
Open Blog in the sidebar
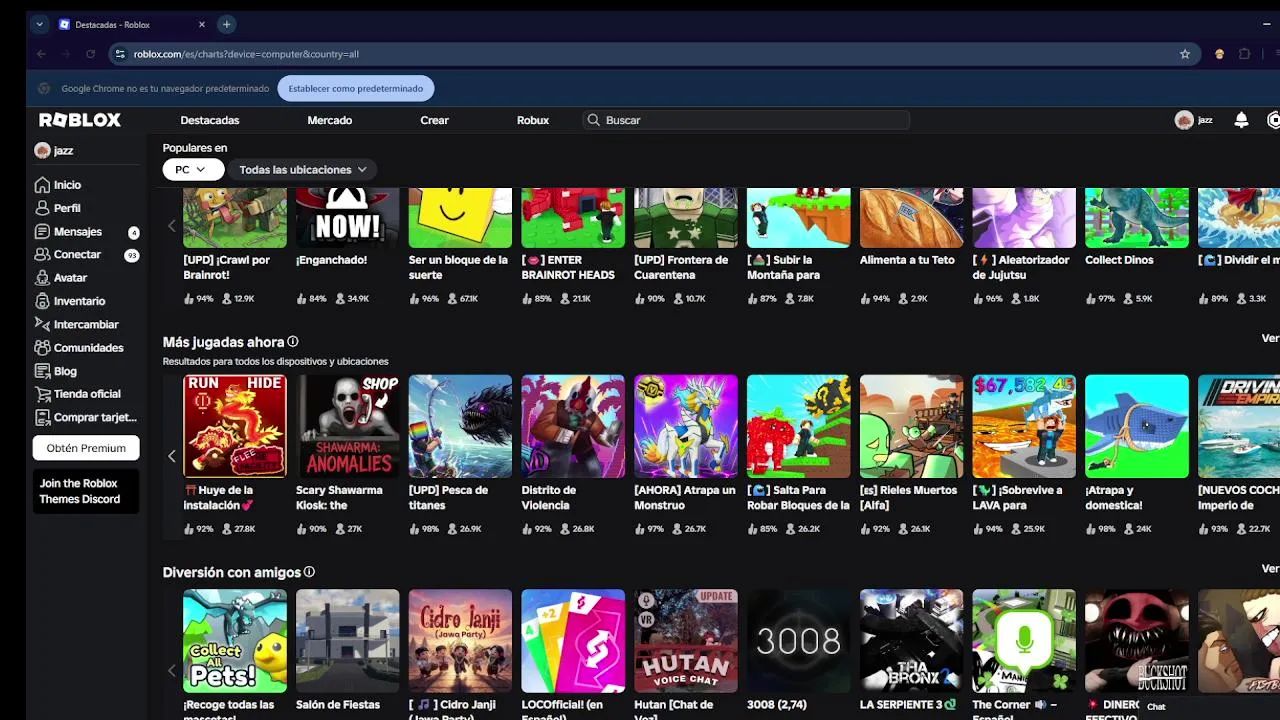coord(55,371)
